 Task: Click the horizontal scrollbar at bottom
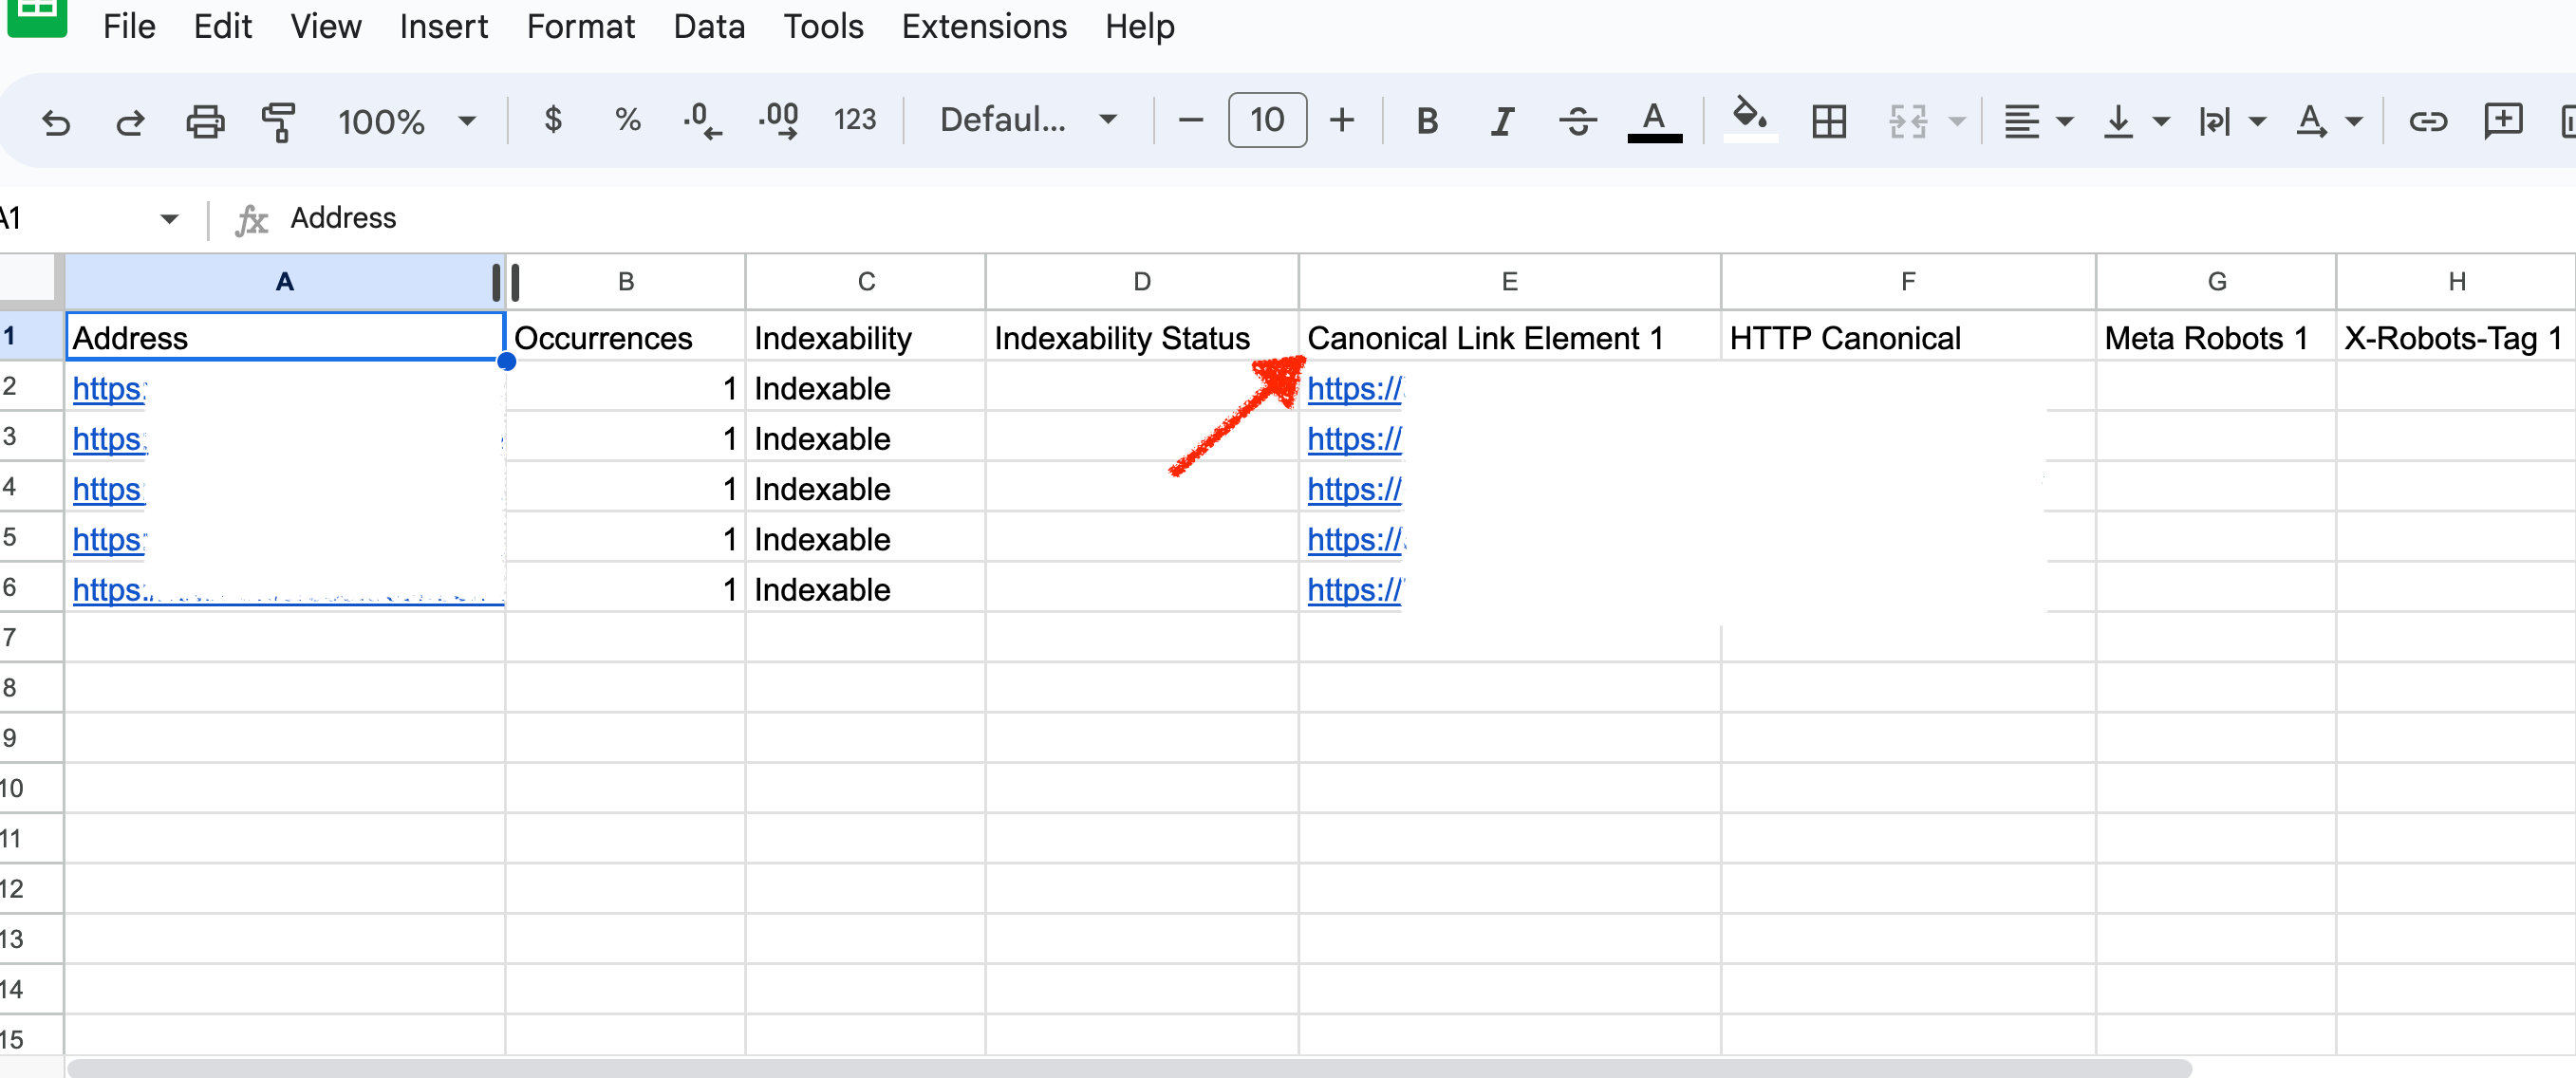pos(1130,1068)
